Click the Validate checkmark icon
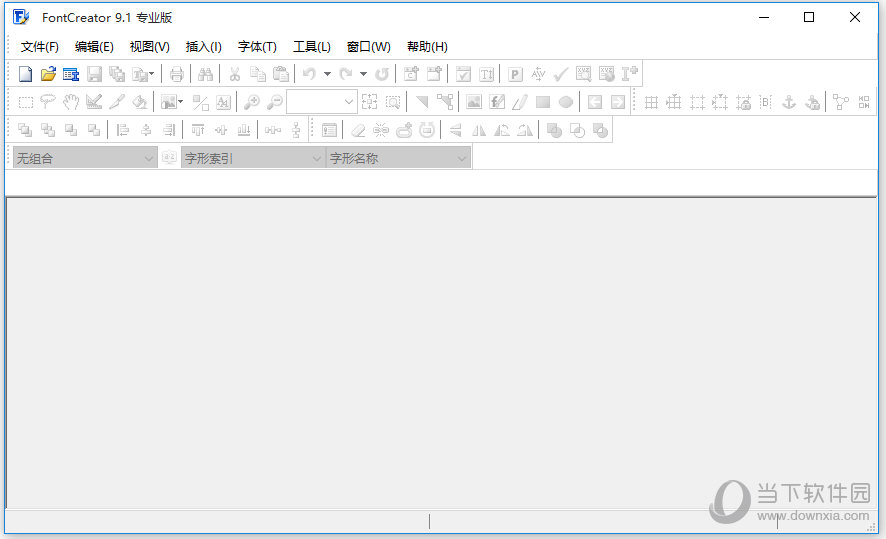 coord(561,74)
